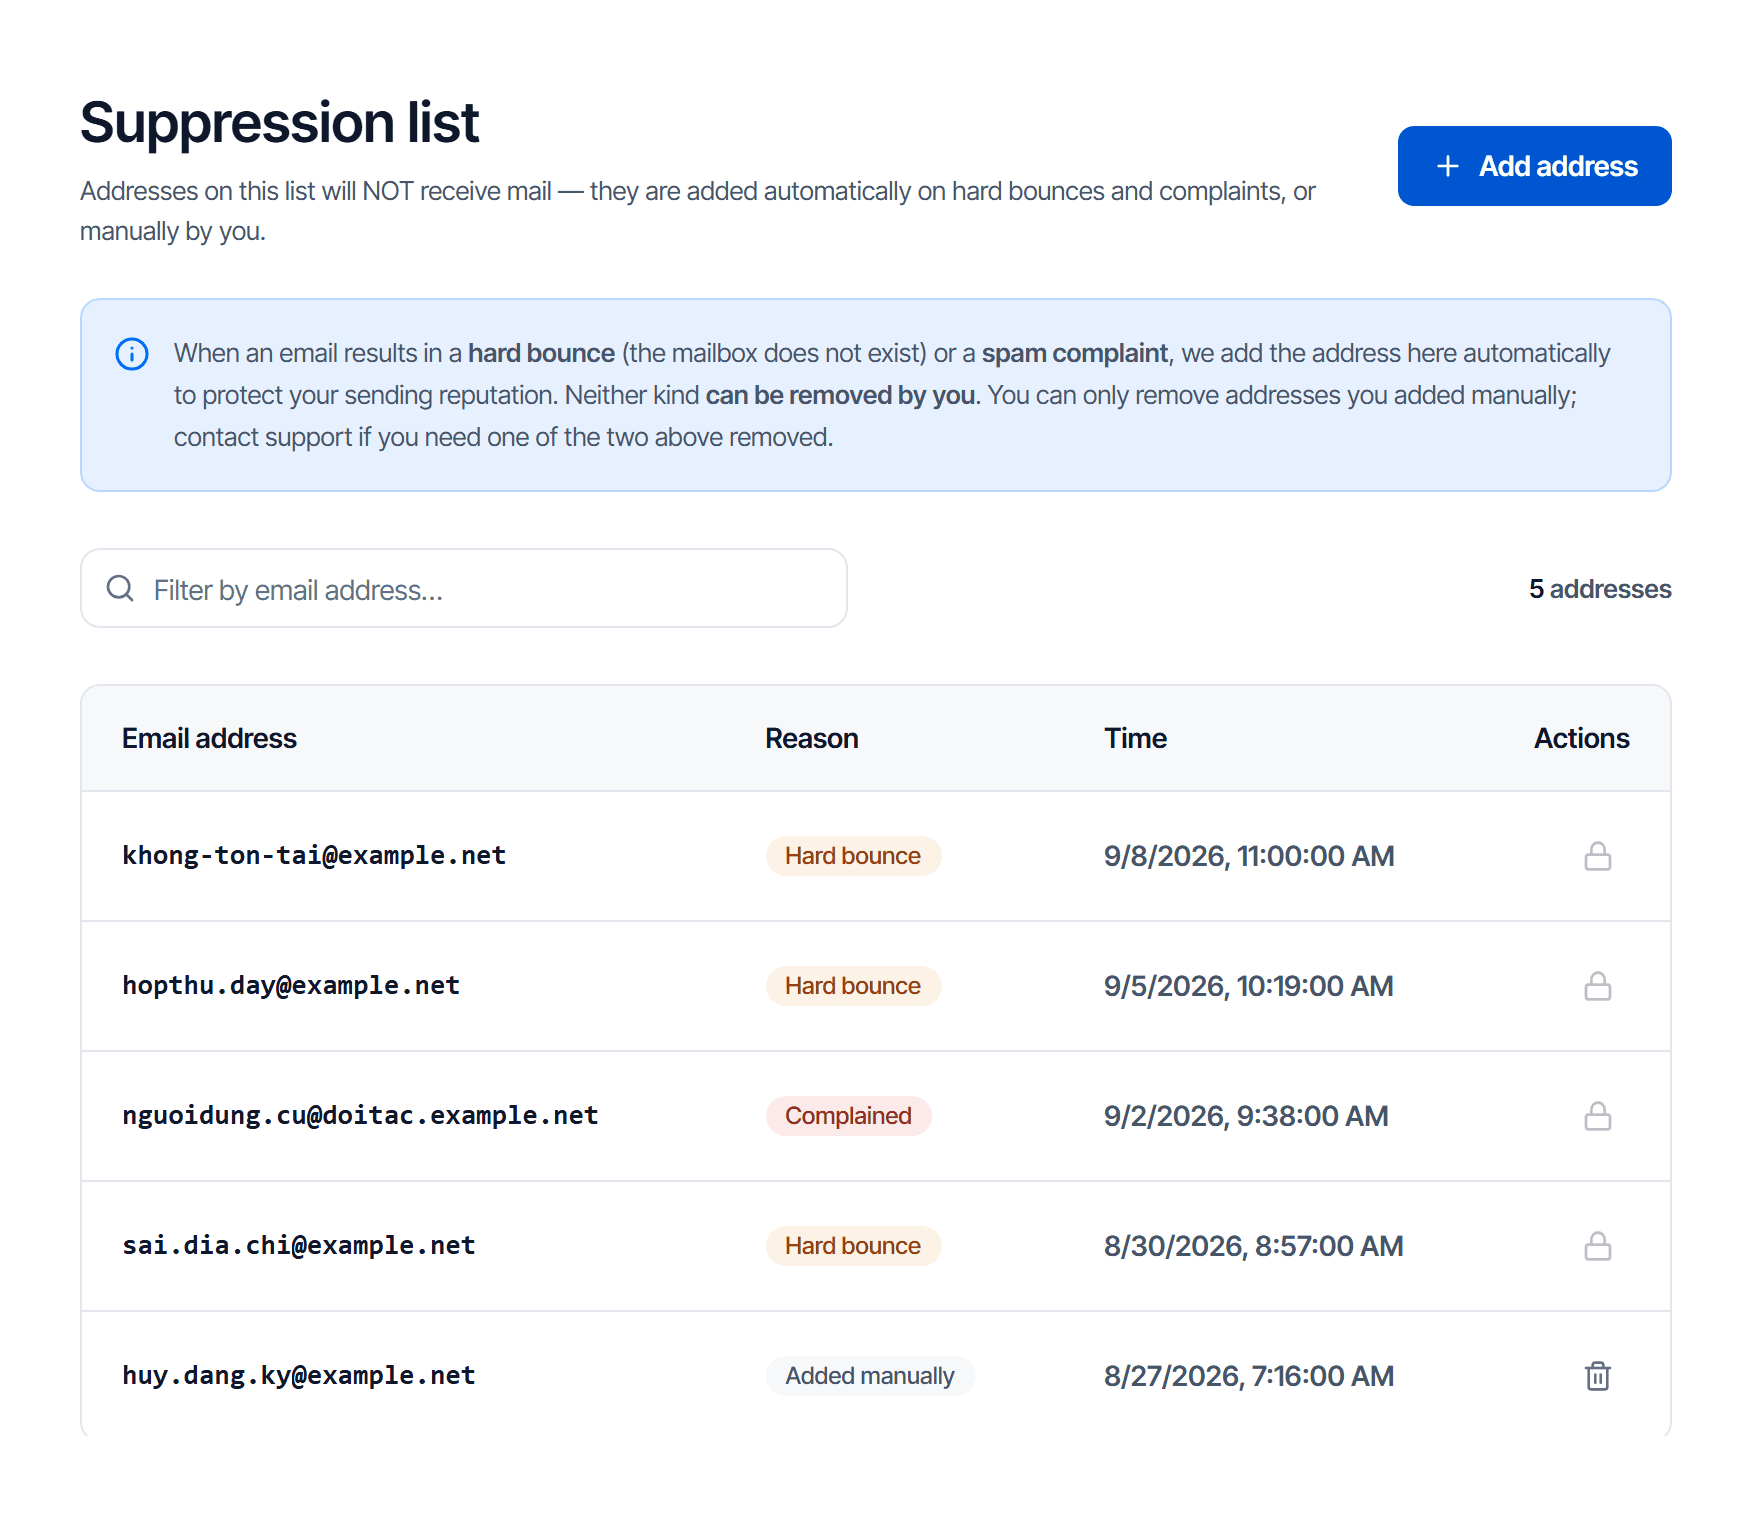Click Hard bounce badge for sai.dia.chi@example.net
The width and height of the screenshot is (1752, 1533).
click(853, 1246)
